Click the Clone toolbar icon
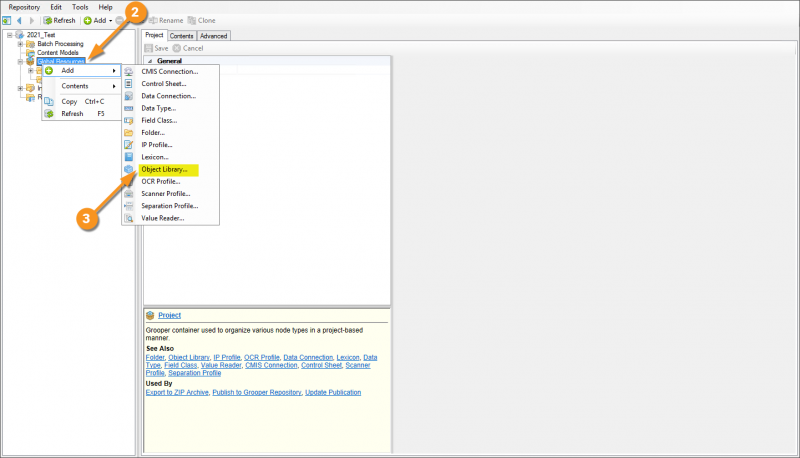 click(x=192, y=20)
